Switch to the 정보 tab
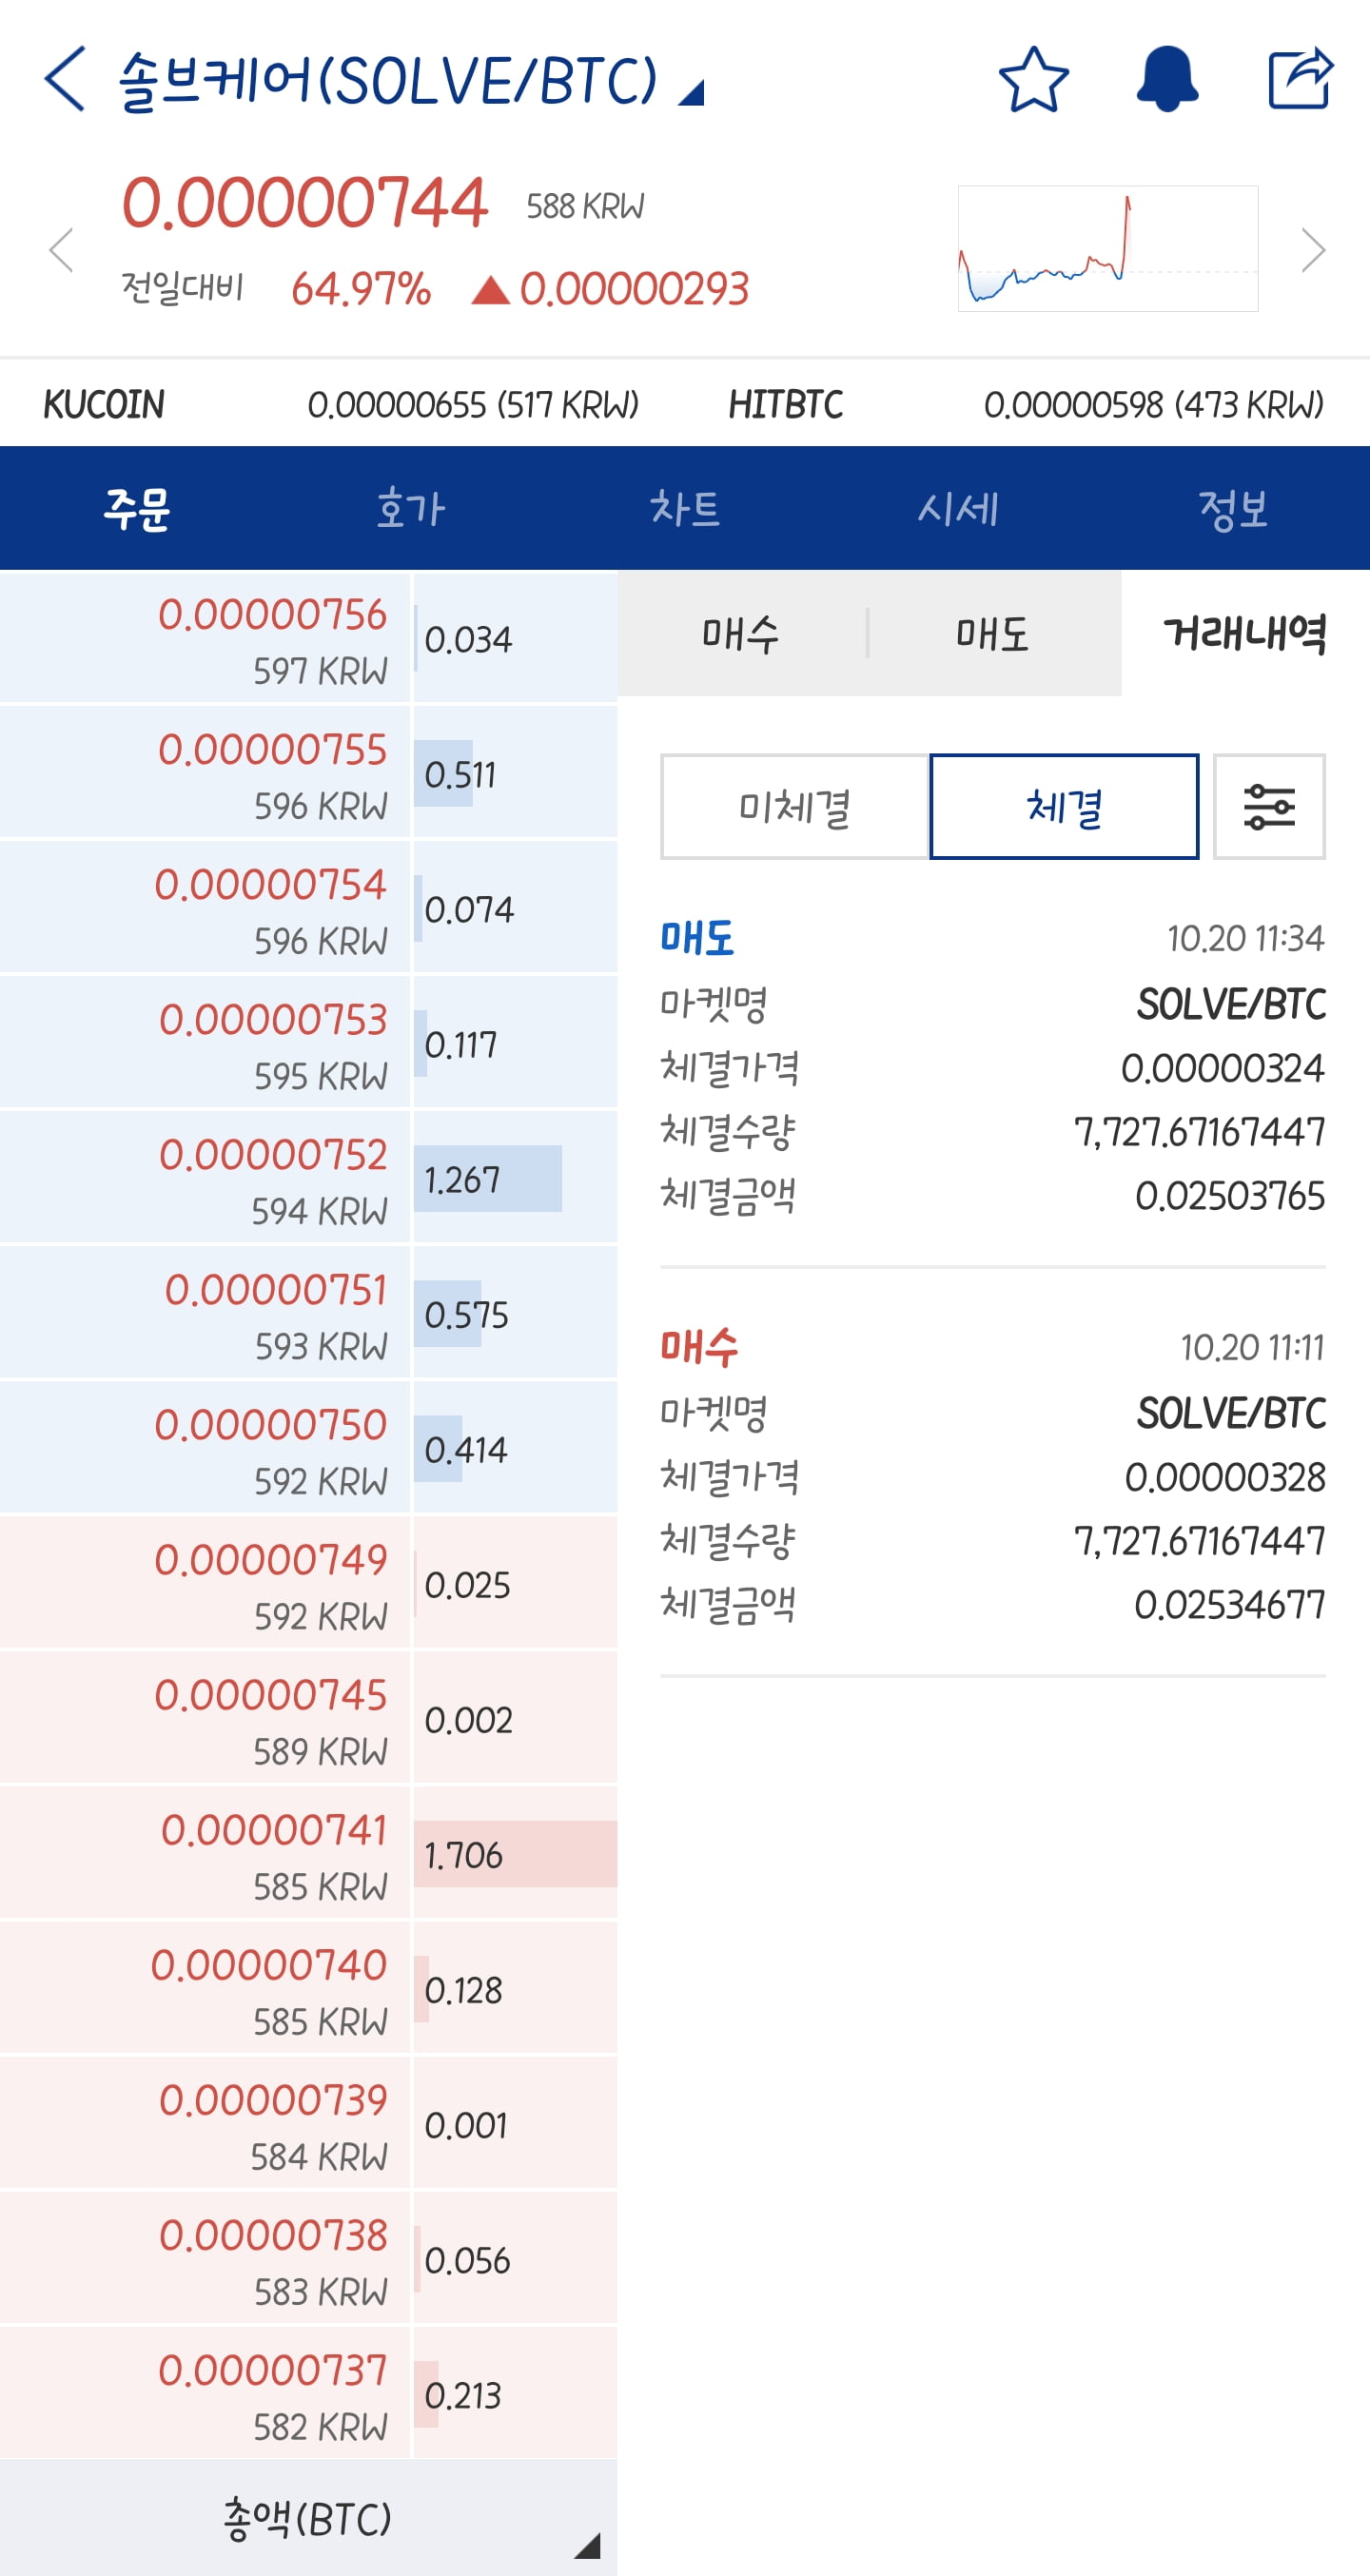Viewport: 1370px width, 2576px height. [1233, 508]
